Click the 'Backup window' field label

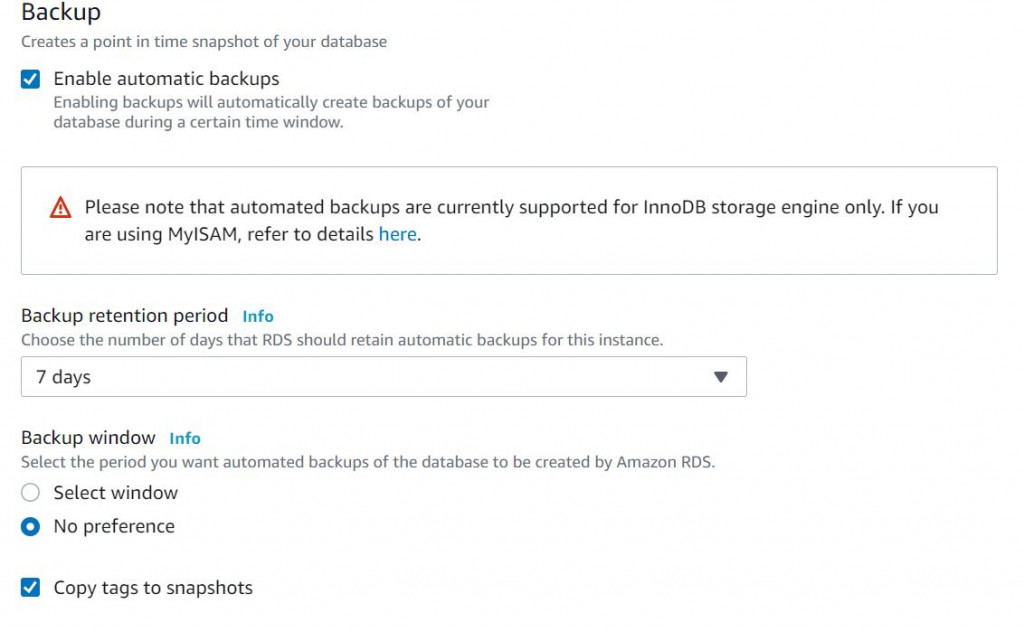pyautogui.click(x=89, y=438)
